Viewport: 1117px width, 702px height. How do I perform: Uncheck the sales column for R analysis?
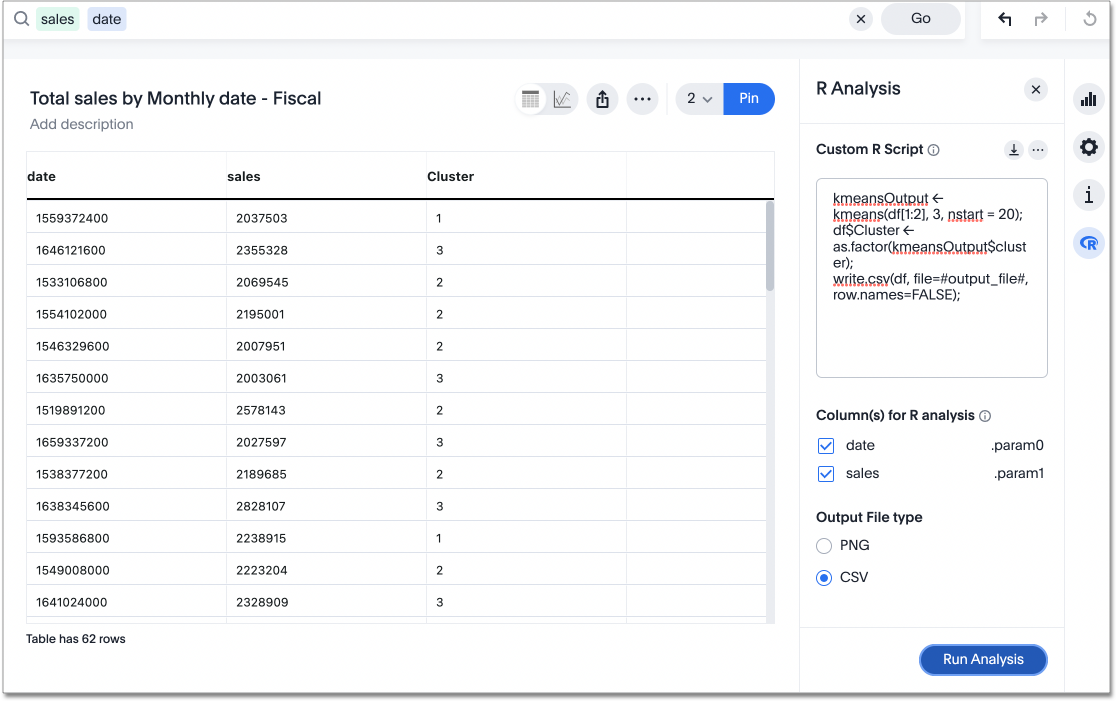coord(826,473)
